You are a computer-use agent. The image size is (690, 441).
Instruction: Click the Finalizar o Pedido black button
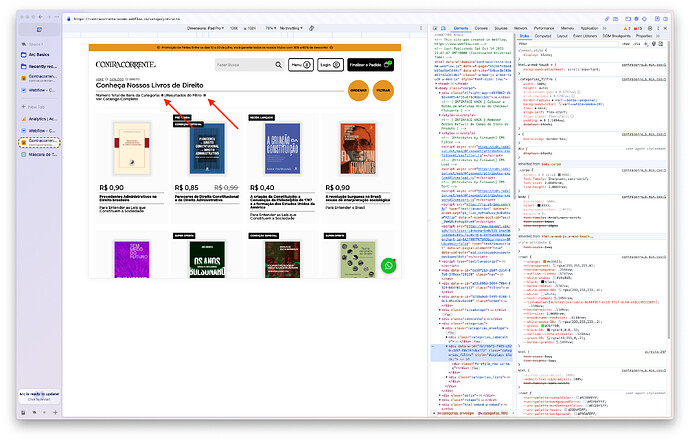click(x=370, y=65)
